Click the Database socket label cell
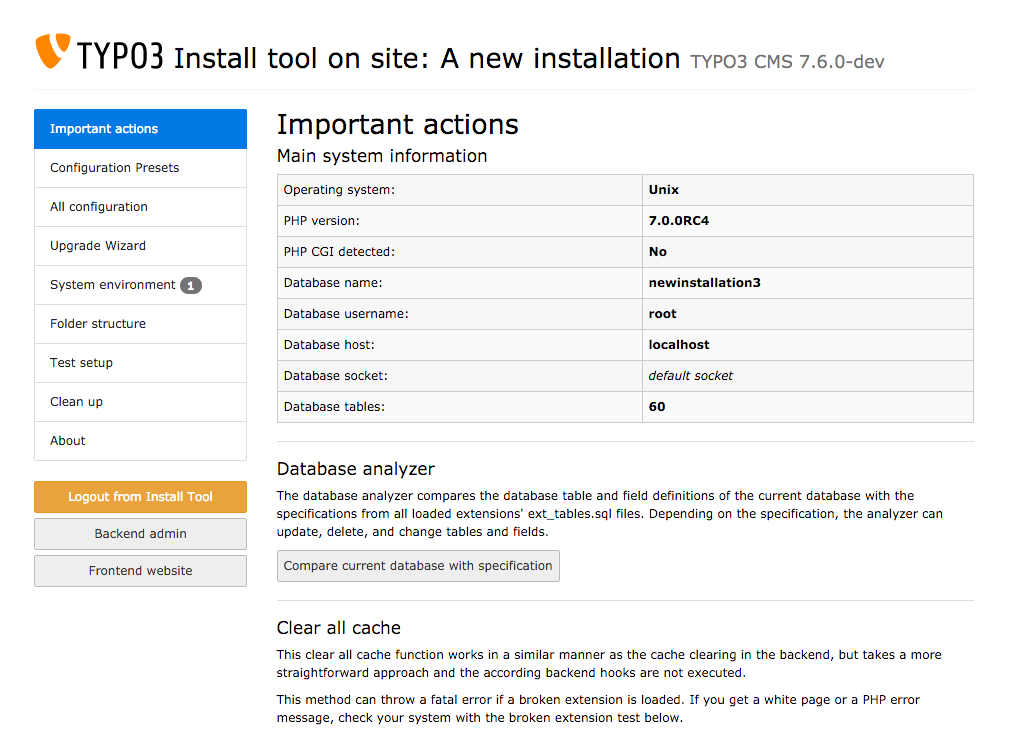1011x729 pixels. [460, 376]
